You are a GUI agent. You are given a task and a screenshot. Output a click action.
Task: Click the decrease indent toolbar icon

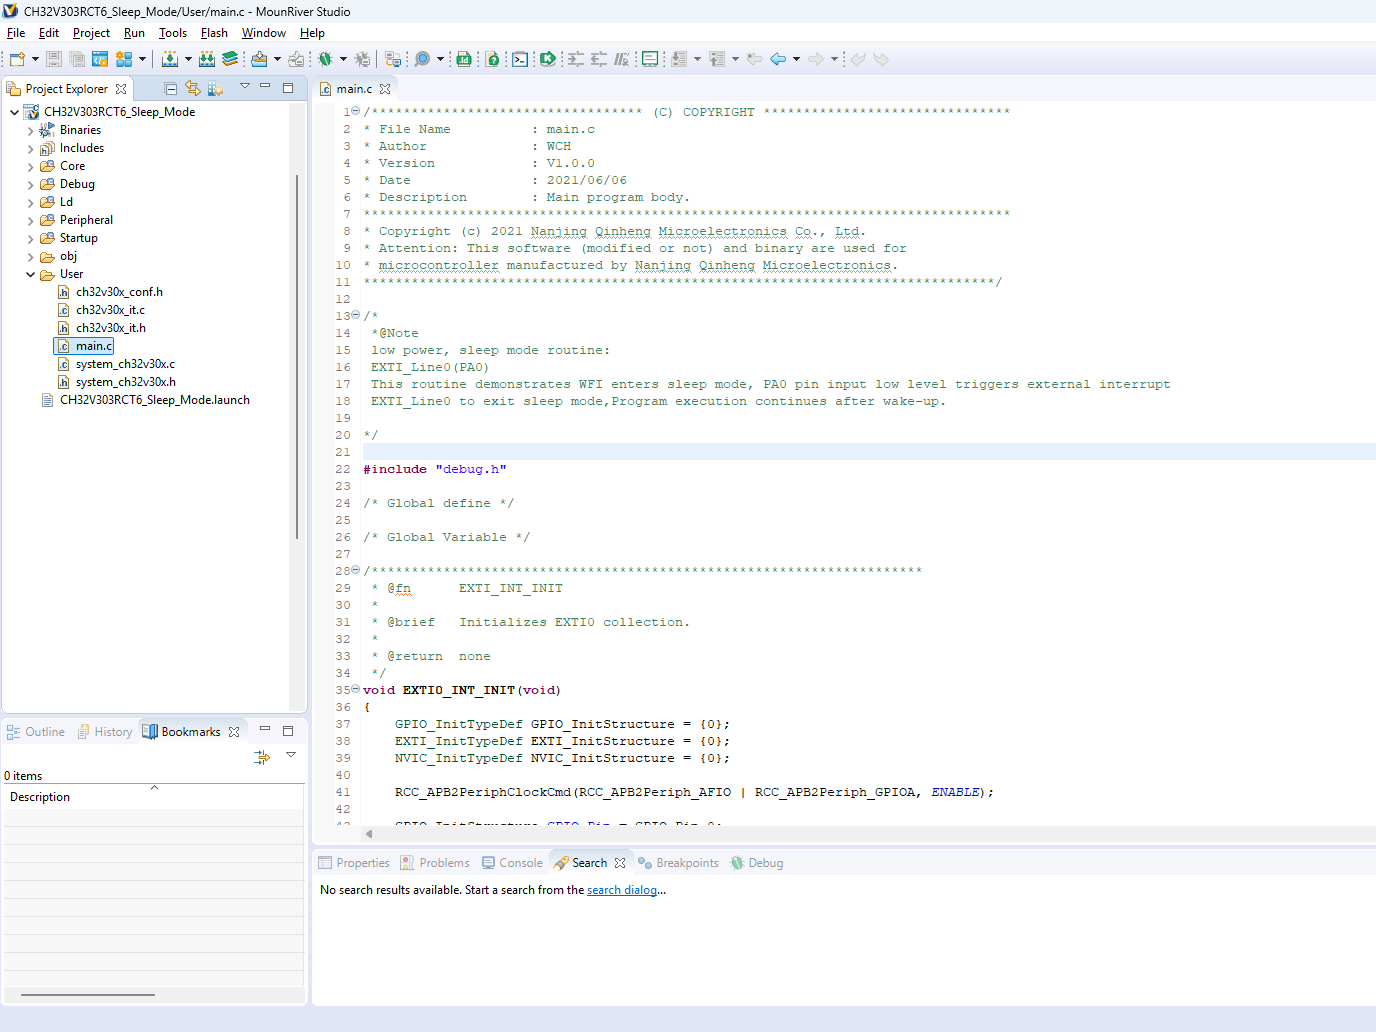tap(599, 59)
